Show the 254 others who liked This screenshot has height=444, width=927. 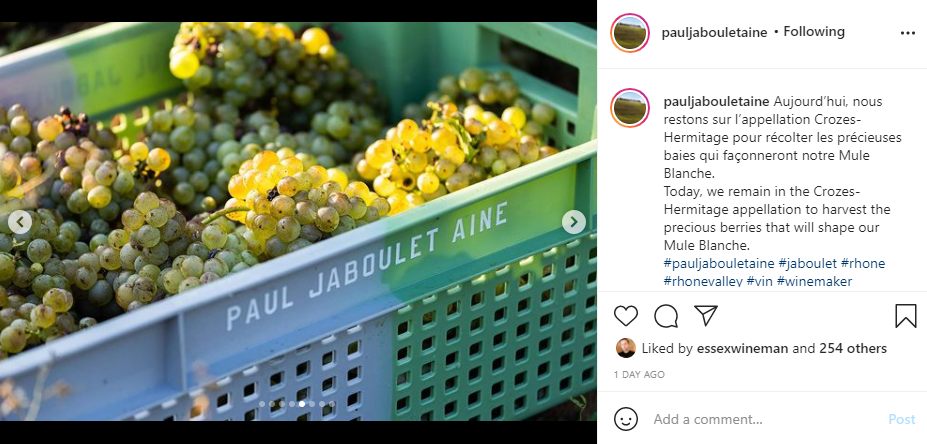pyautogui.click(x=854, y=349)
